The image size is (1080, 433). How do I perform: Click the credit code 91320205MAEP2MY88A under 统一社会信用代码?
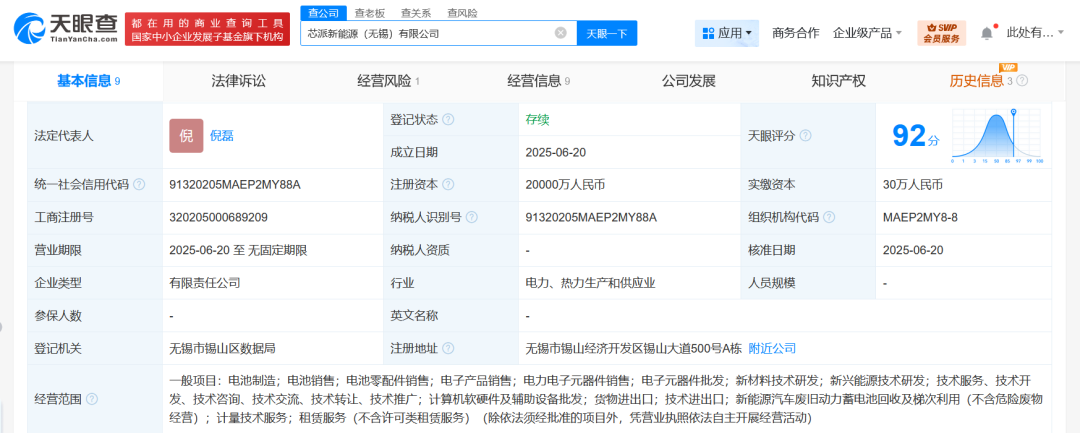(236, 184)
